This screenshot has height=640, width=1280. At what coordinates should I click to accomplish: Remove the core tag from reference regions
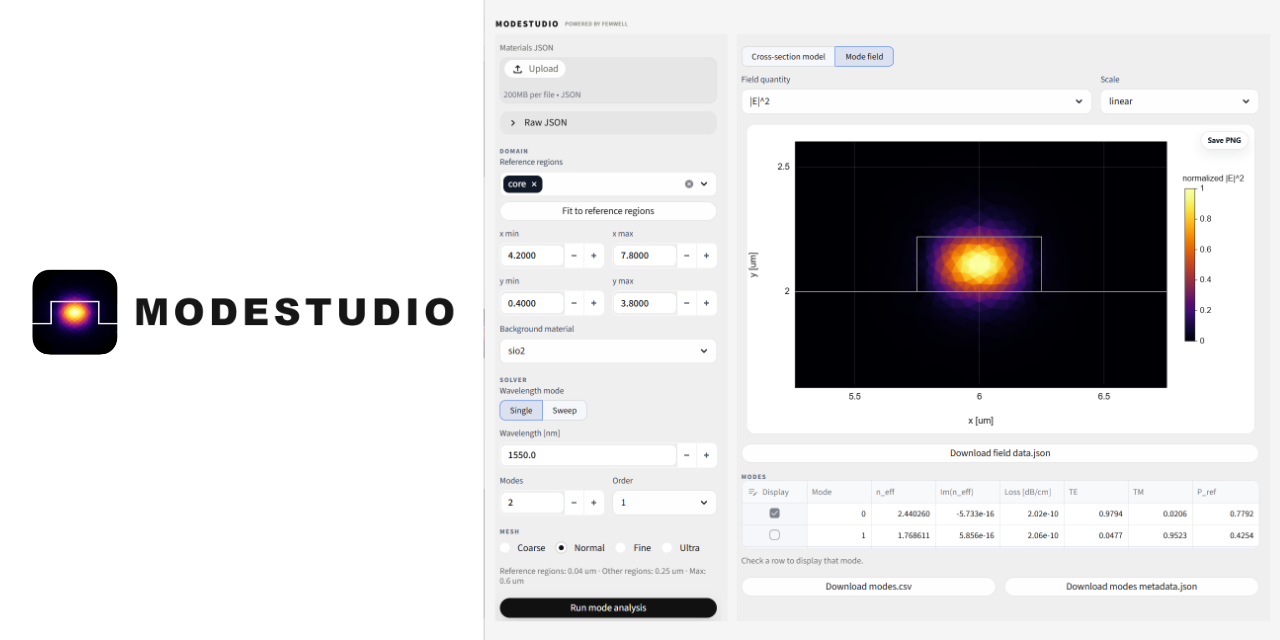click(534, 184)
